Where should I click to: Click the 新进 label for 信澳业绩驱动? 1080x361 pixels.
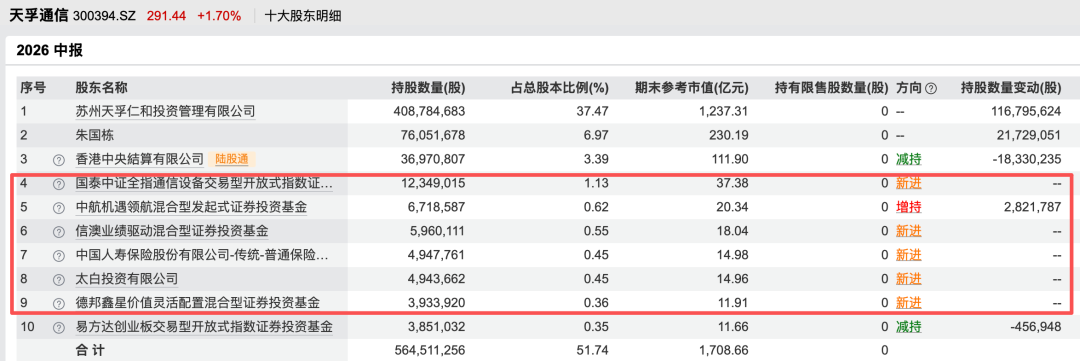(908, 231)
